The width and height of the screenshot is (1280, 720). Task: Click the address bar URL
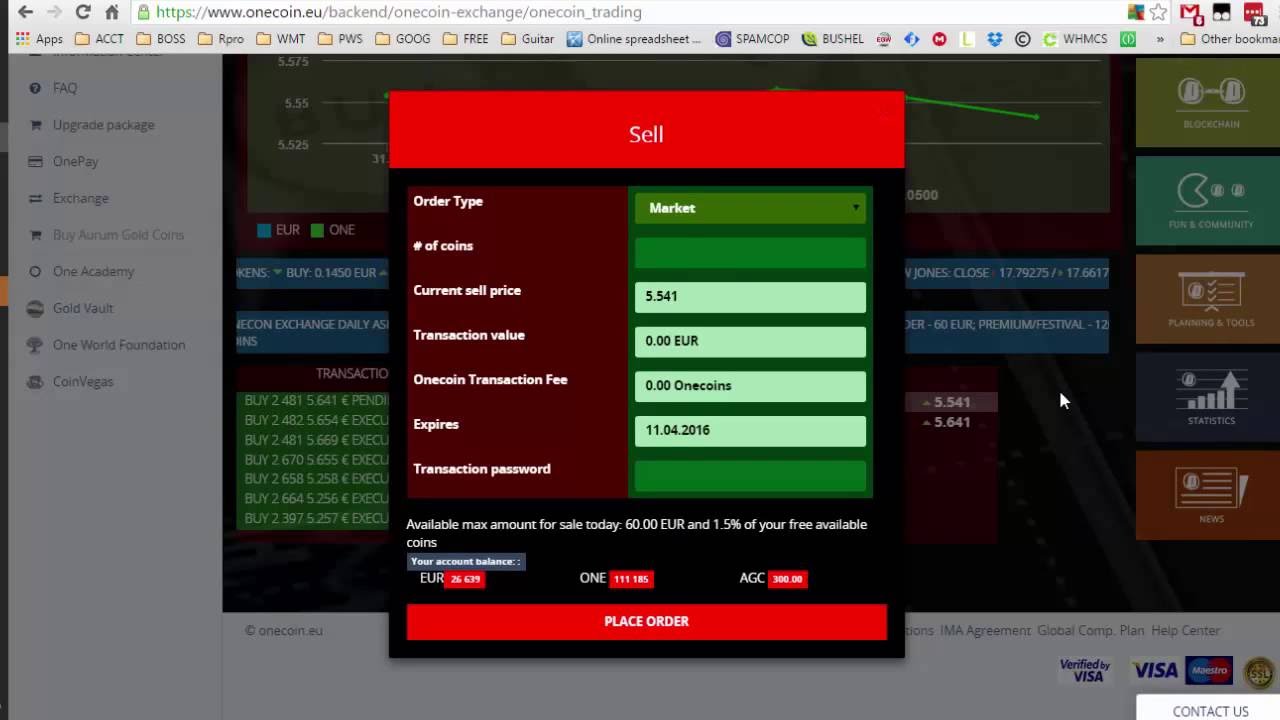(x=399, y=13)
